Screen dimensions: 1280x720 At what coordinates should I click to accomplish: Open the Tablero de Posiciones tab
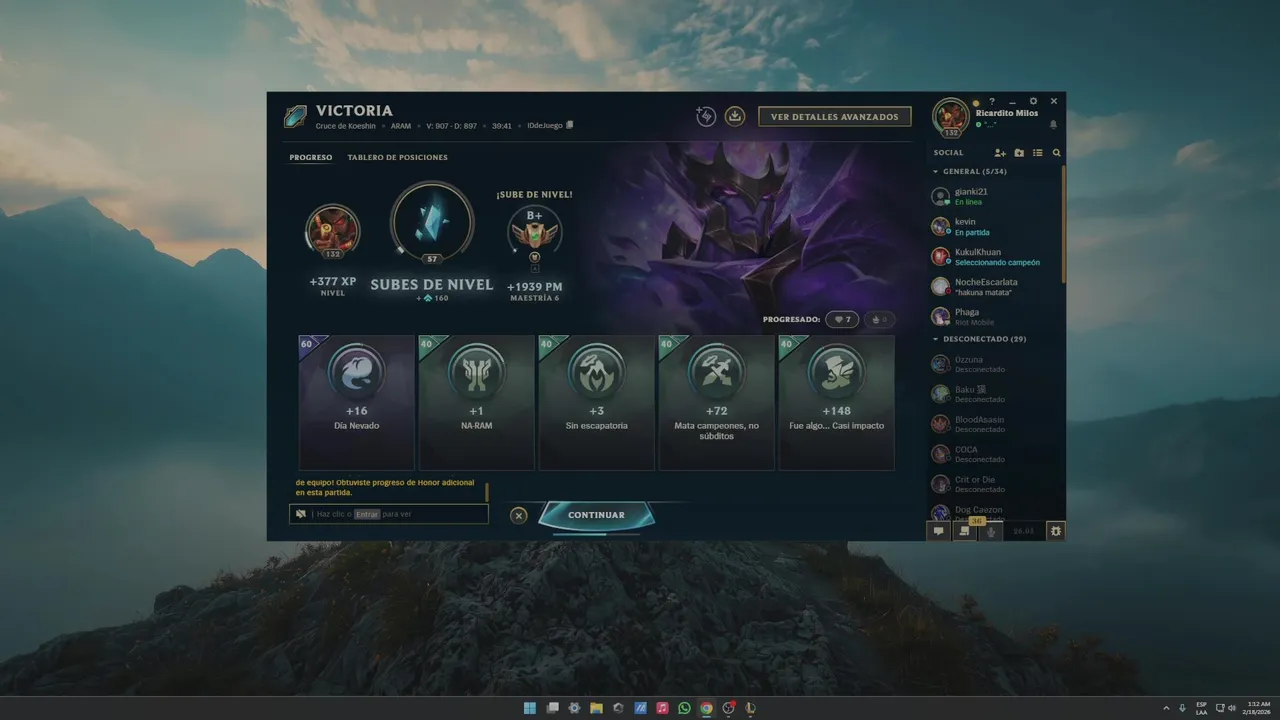coord(398,157)
